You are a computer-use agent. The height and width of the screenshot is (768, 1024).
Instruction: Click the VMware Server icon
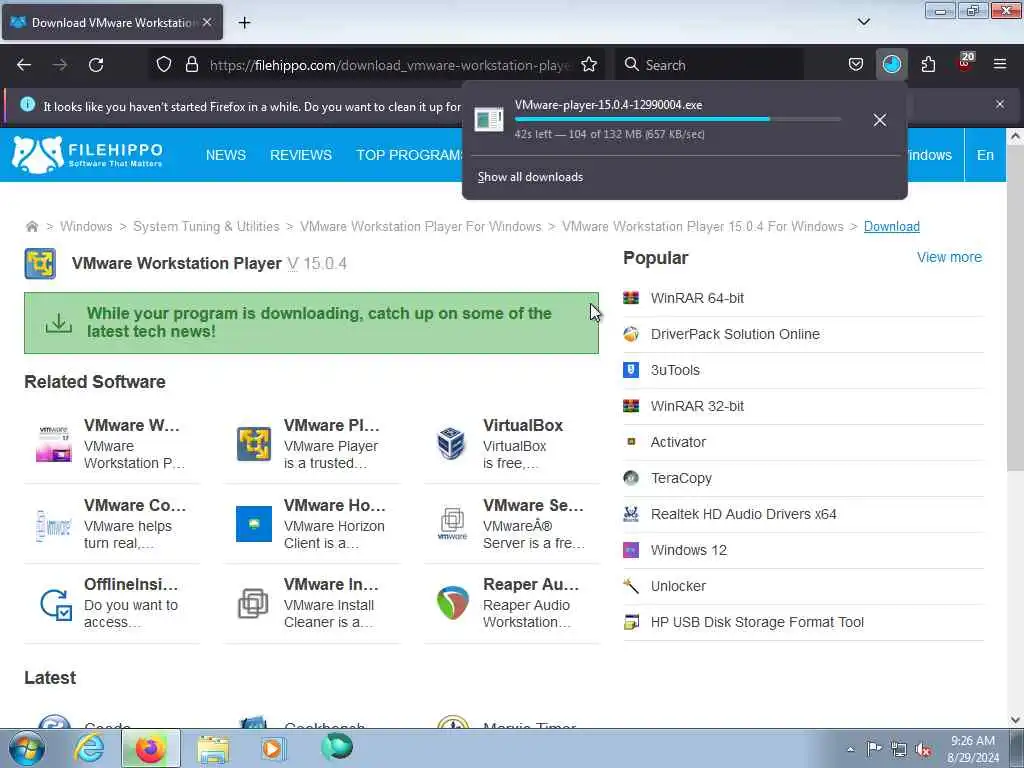(452, 524)
